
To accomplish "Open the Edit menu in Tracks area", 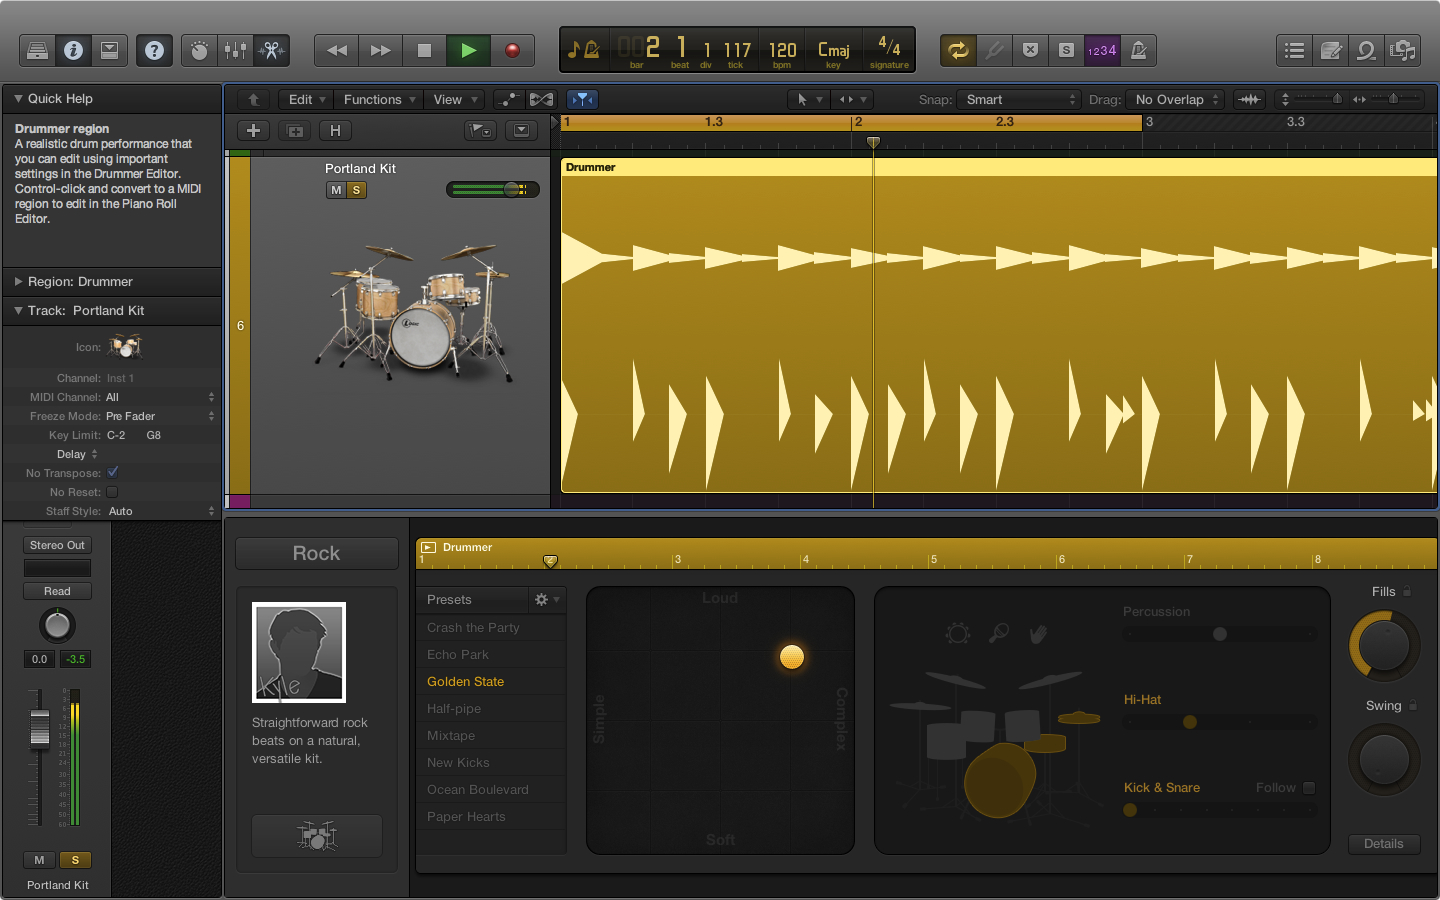I will point(307,99).
